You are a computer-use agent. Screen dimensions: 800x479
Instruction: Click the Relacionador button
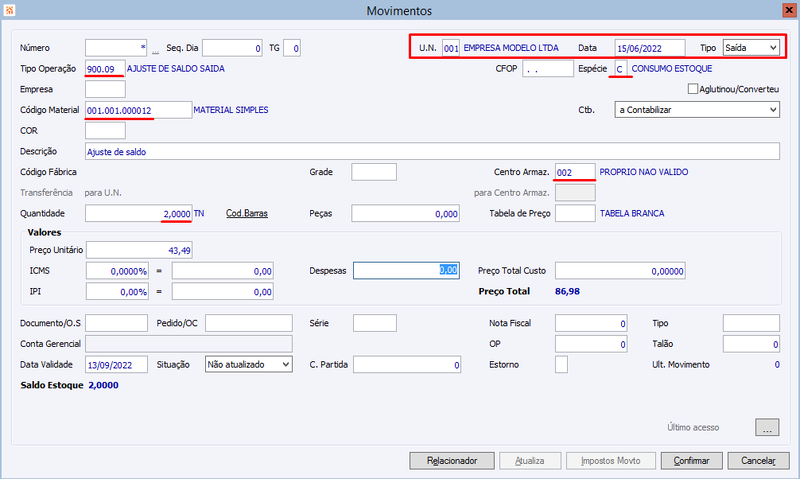pyautogui.click(x=452, y=461)
